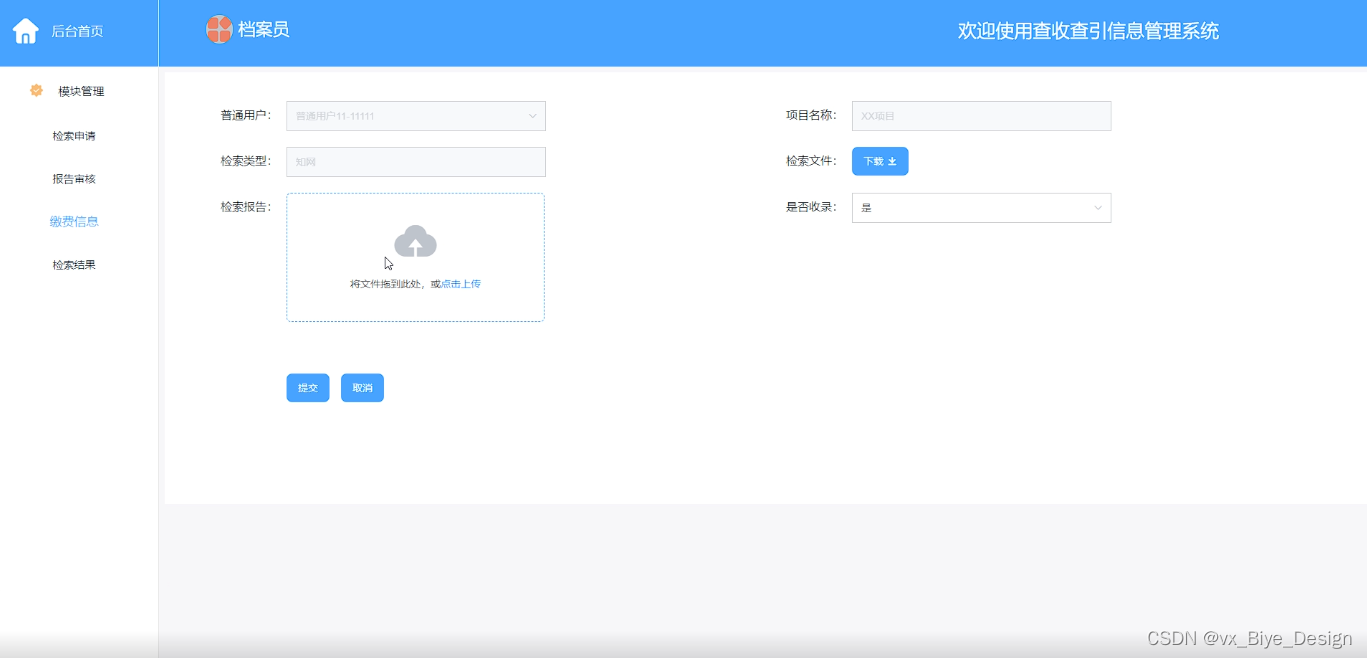Select the 缴费信息 menu item
The width and height of the screenshot is (1367, 658).
click(x=74, y=222)
